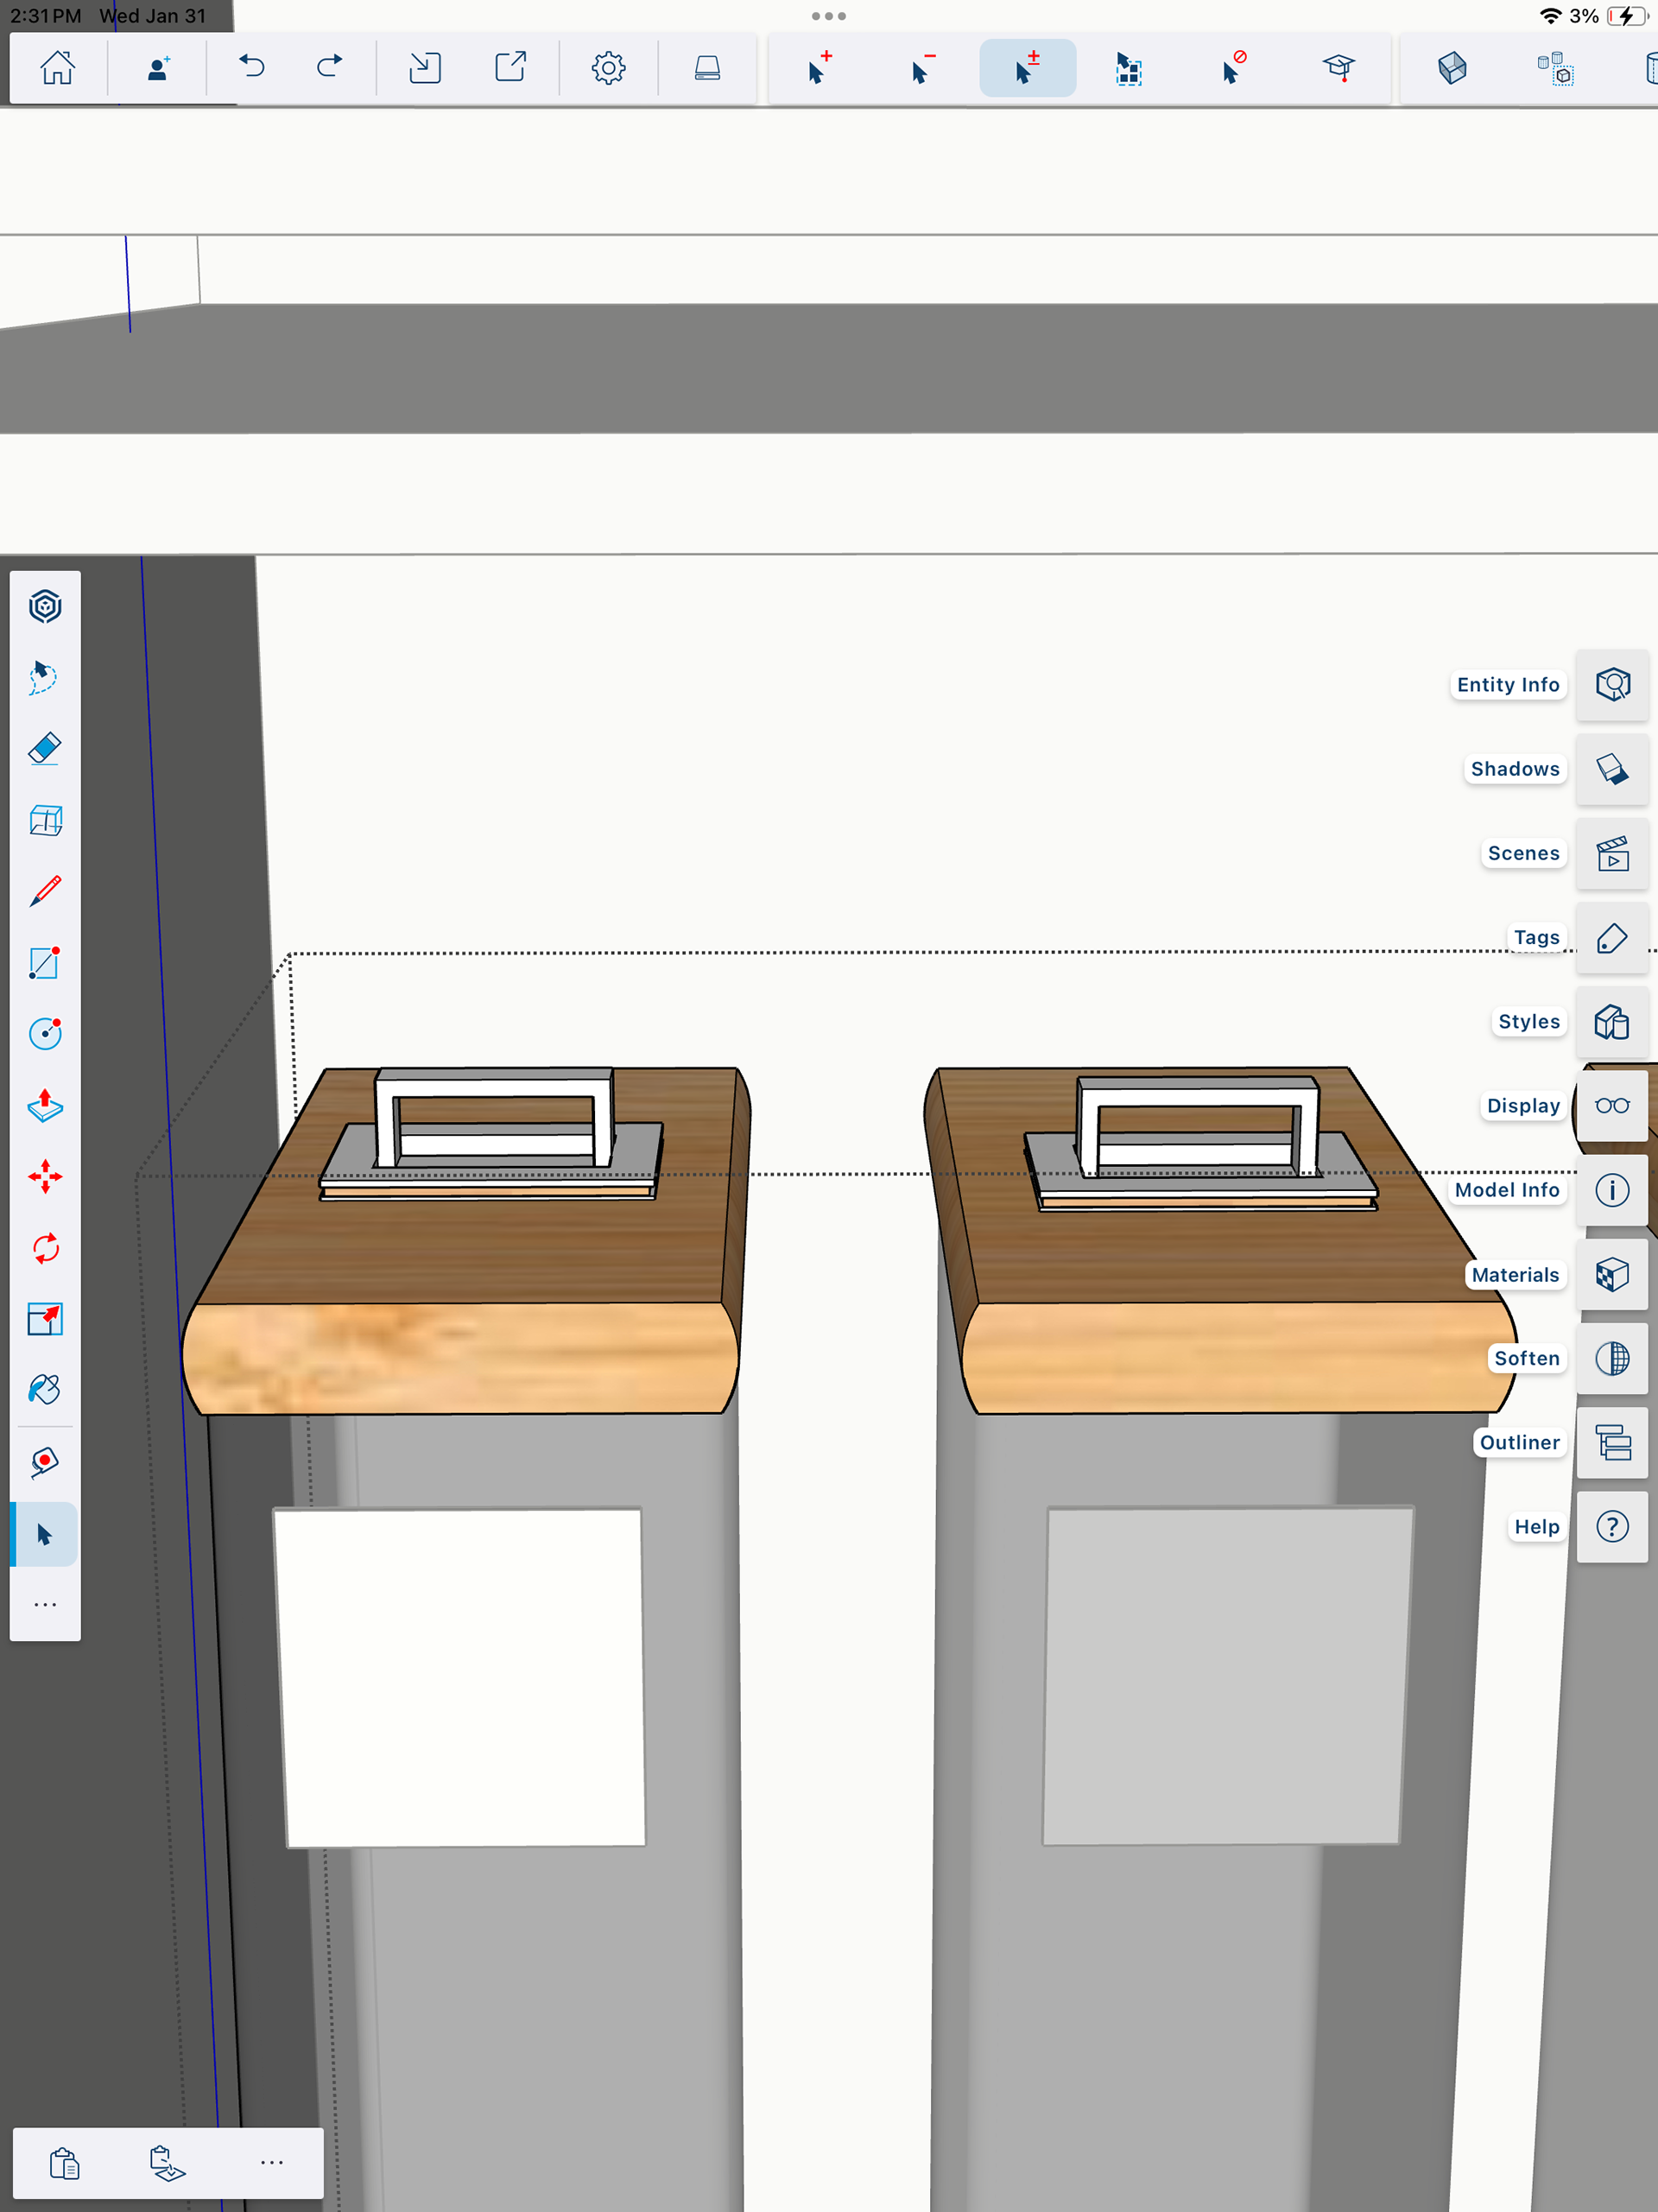Select the Rotate tool
Screen dimensions: 1658x2212
[x=45, y=1248]
